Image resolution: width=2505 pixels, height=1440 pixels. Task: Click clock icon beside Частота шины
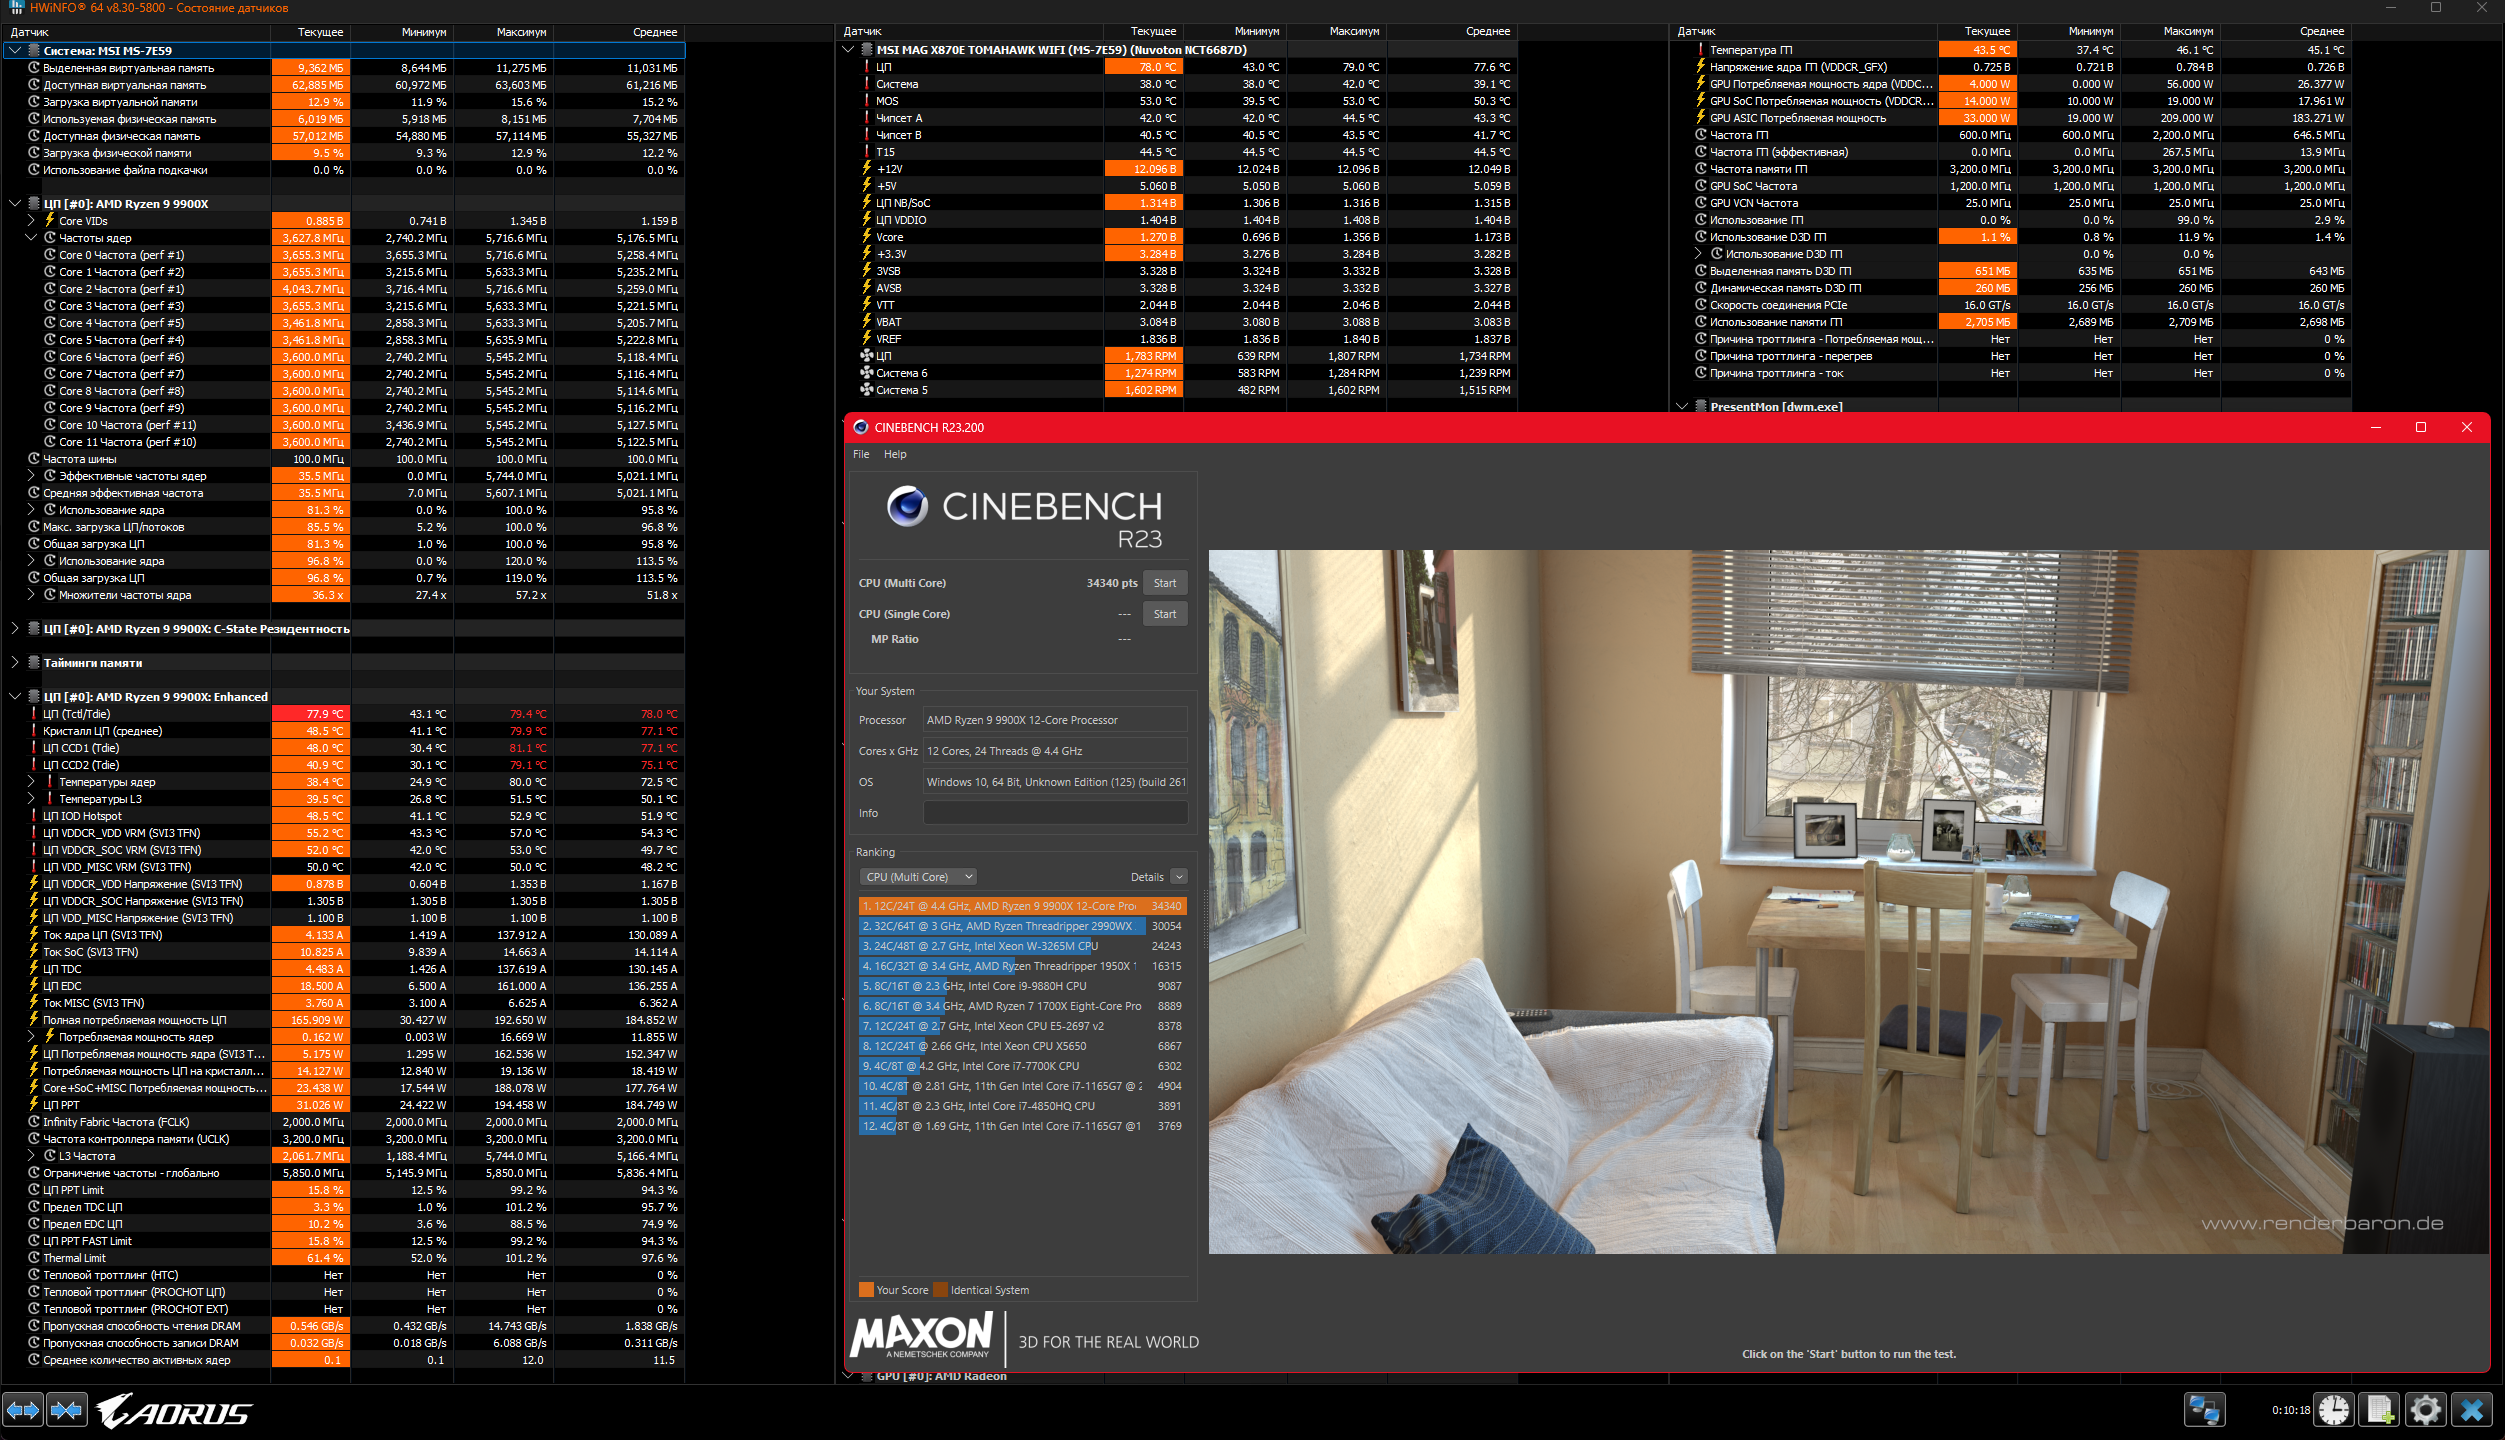coord(34,459)
